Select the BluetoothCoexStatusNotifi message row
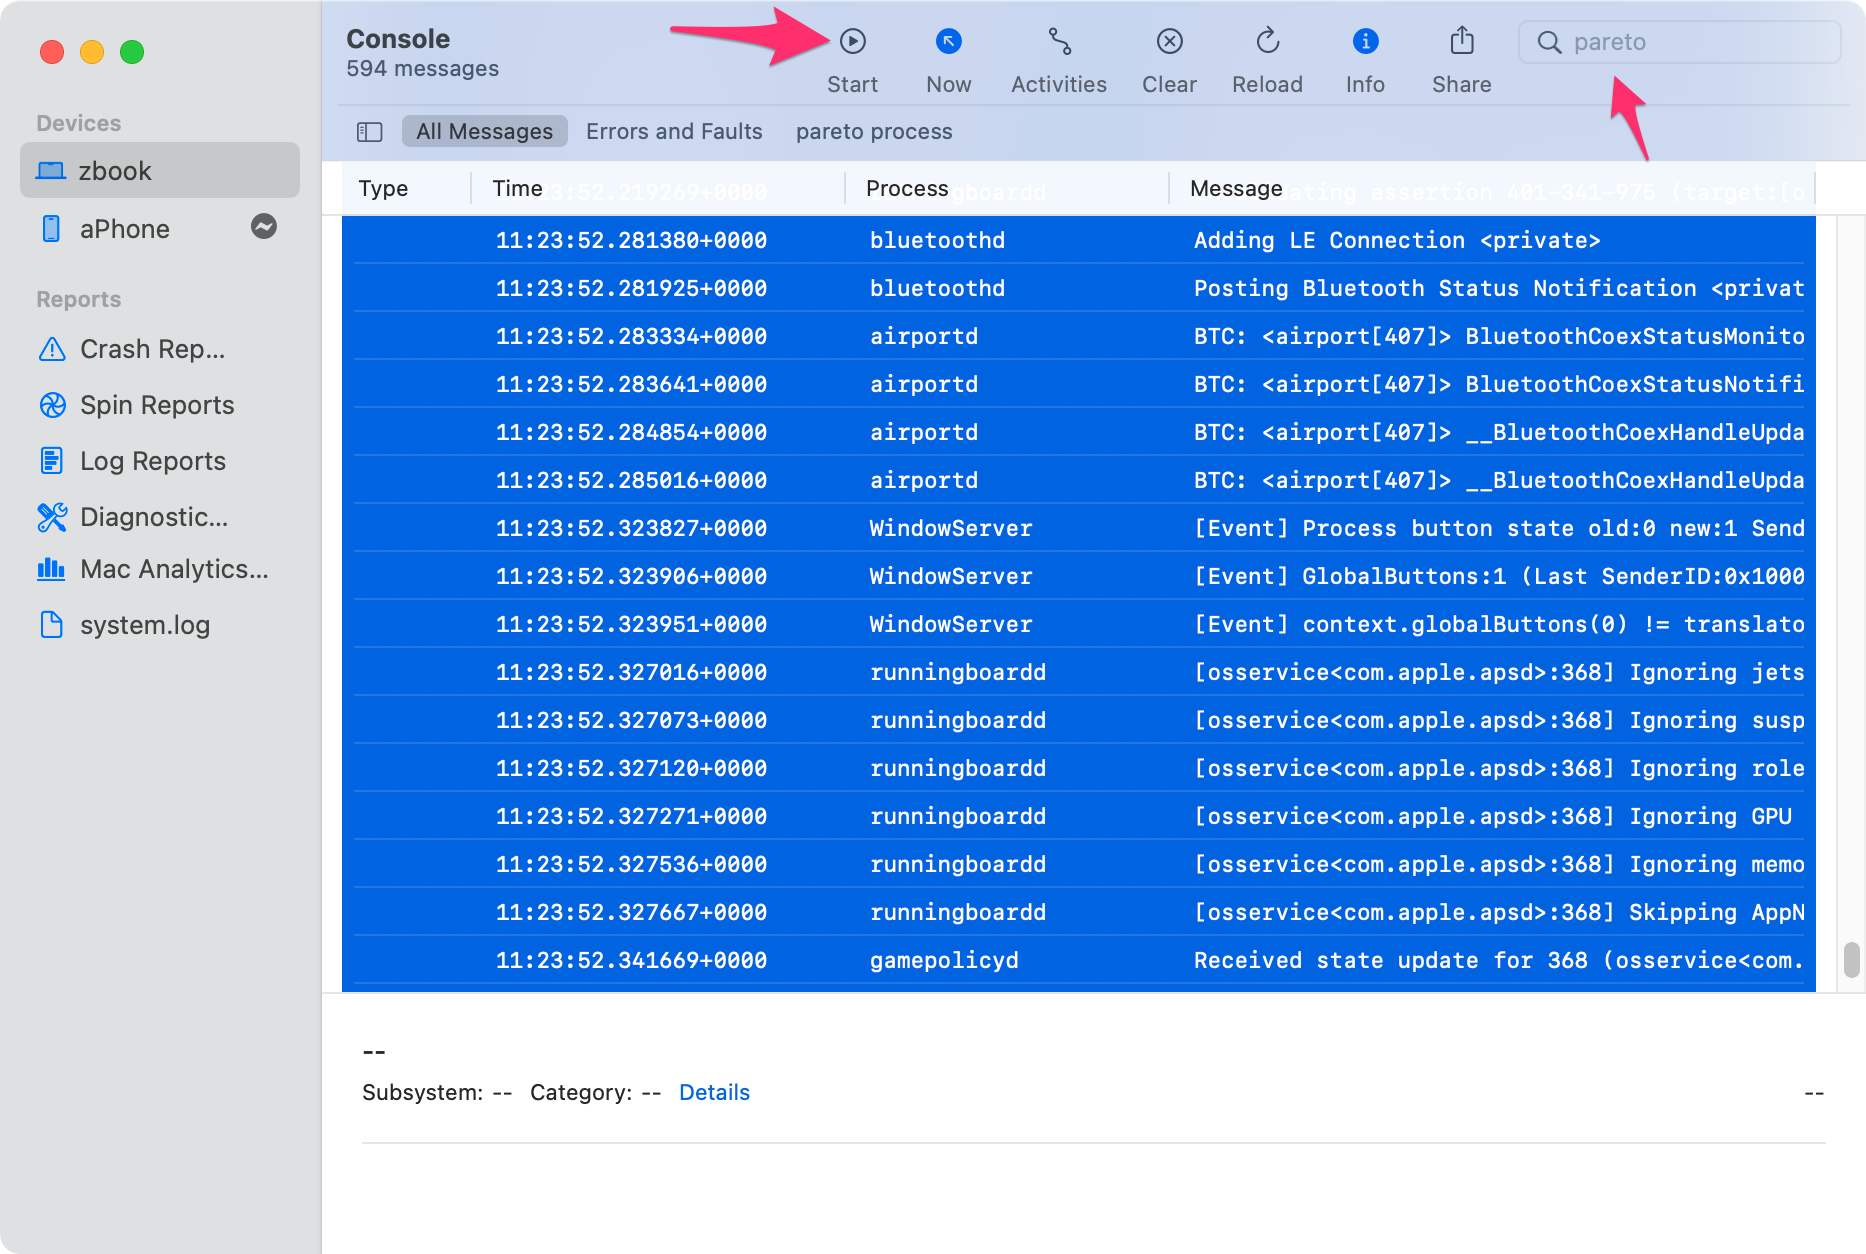 pyautogui.click(x=1079, y=384)
